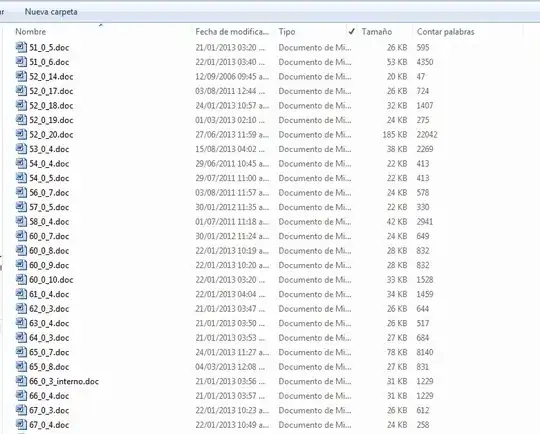Click the 53 KB size value

point(397,62)
